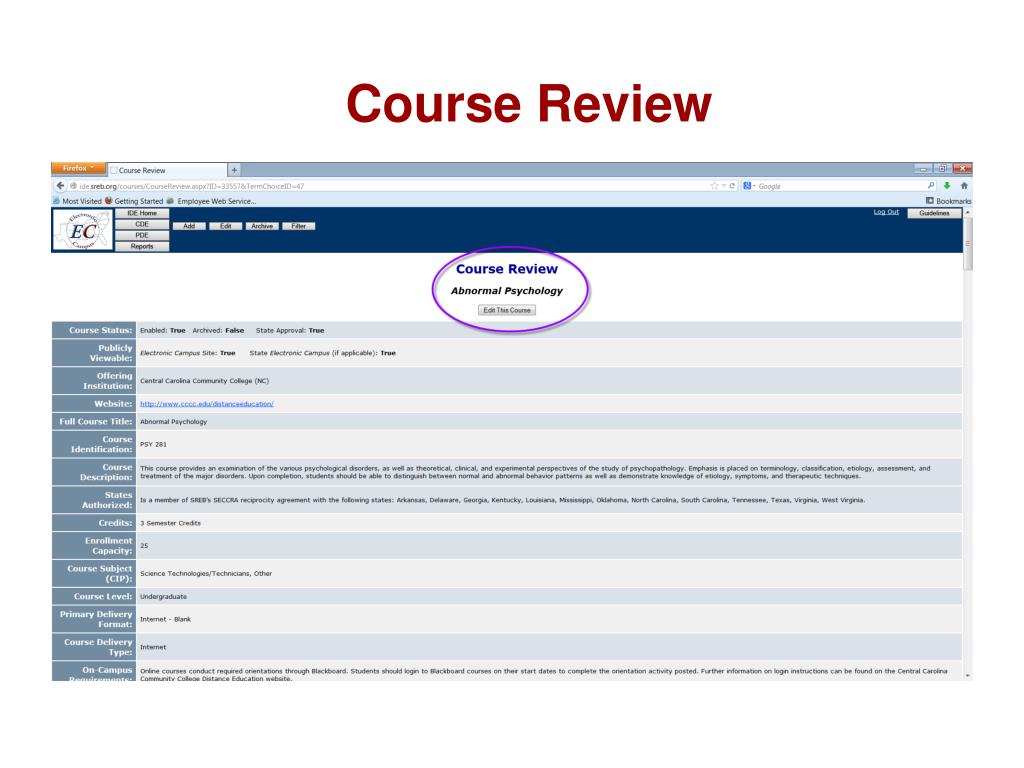Select the Course Review browser tab
Image resolution: width=1024 pixels, height=768 pixels.
167,170
